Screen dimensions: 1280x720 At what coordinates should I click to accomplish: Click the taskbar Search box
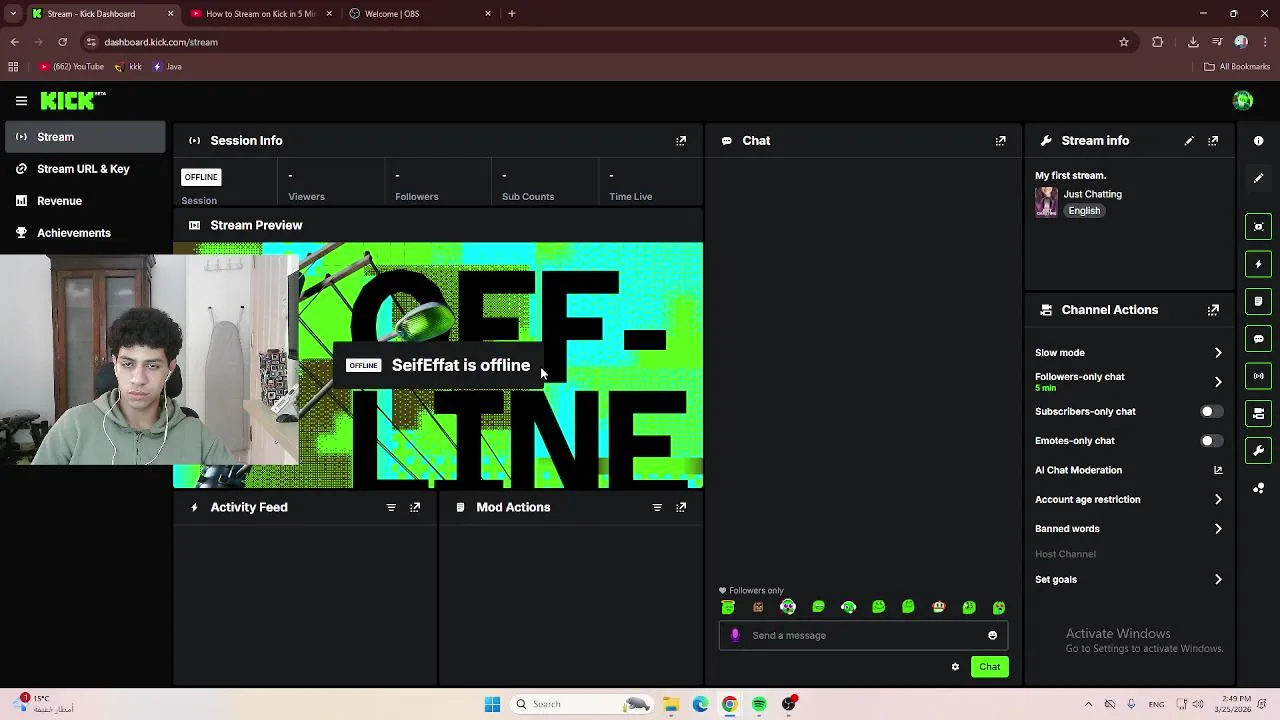click(582, 704)
